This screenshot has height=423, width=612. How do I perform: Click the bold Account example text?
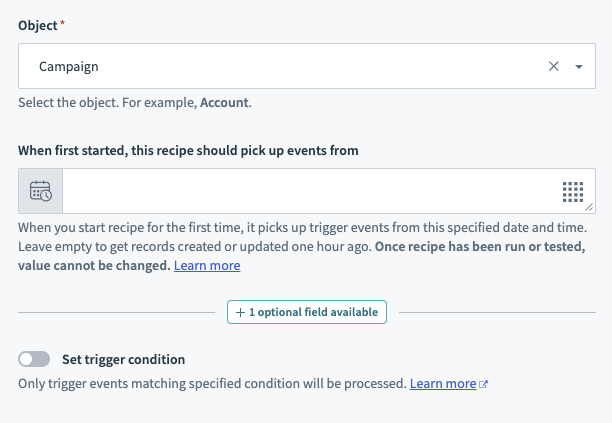click(x=223, y=102)
